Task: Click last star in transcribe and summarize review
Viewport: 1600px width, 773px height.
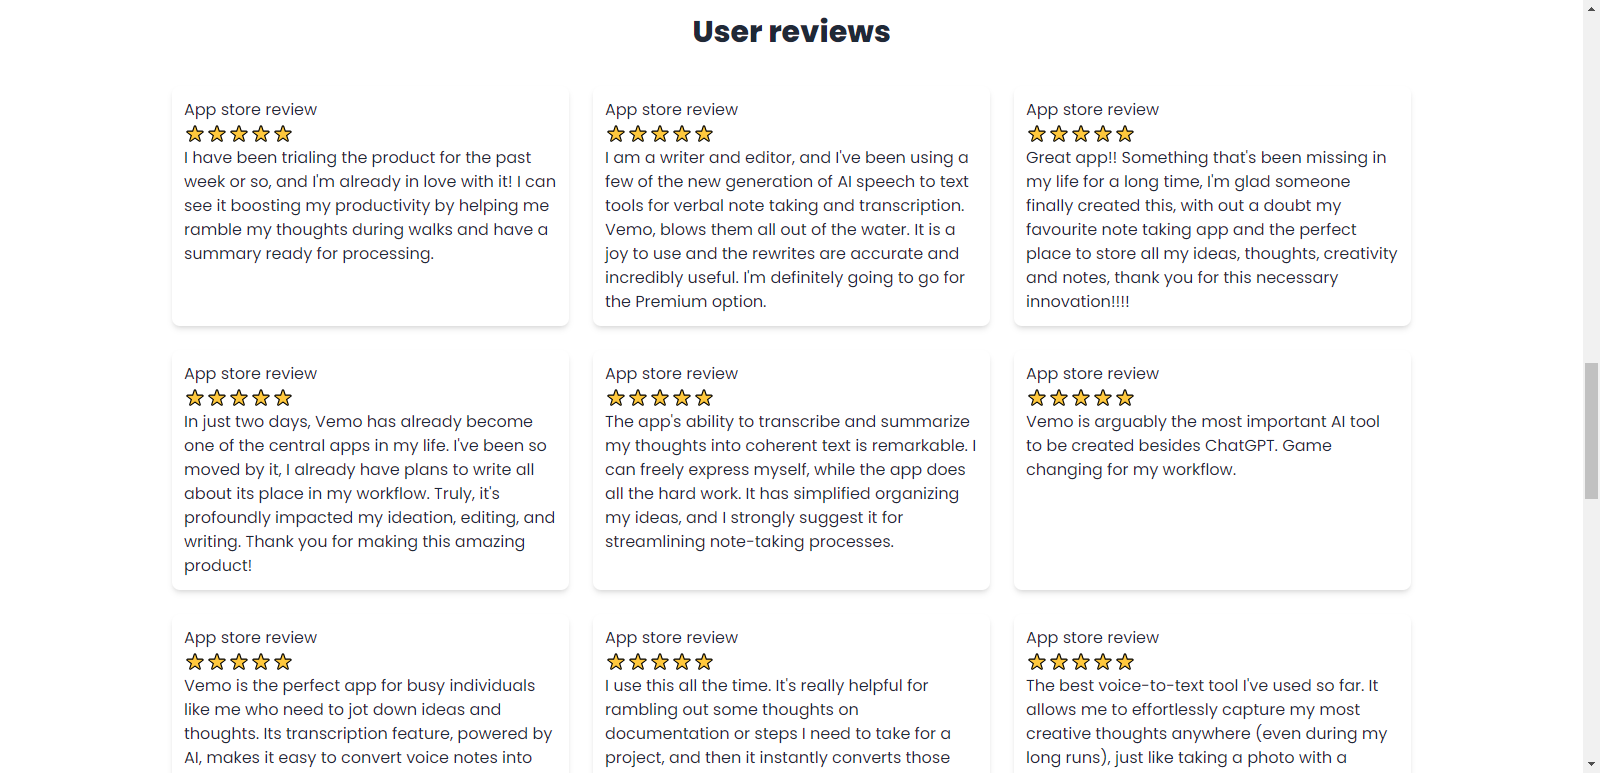Action: point(704,398)
